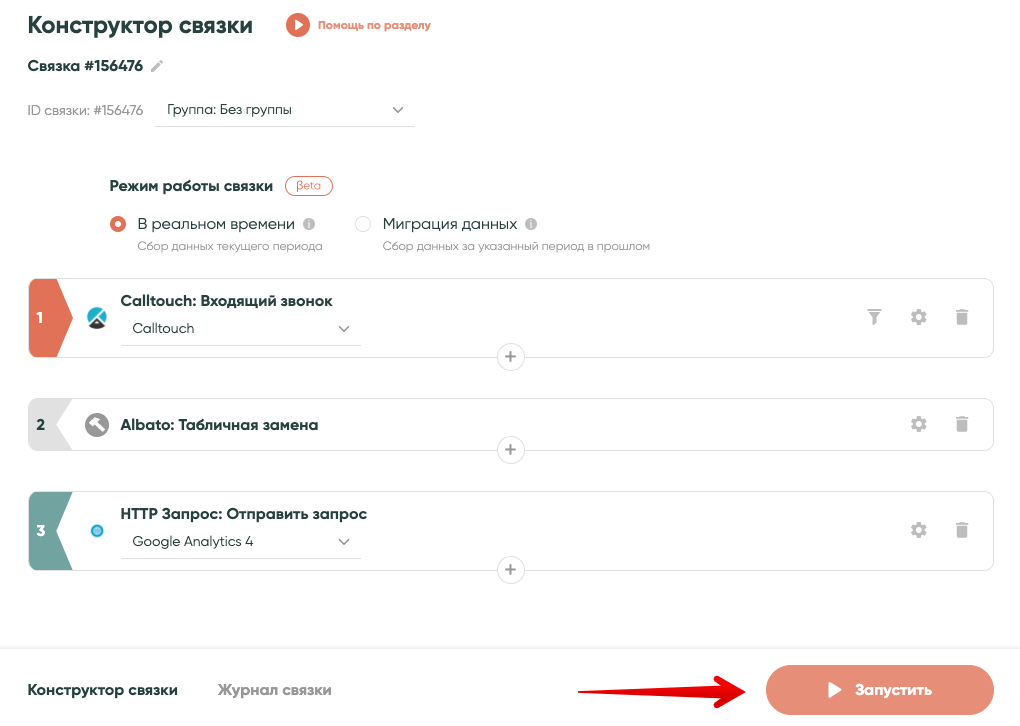Open settings gear for Calltouch step
This screenshot has width=1020, height=726.
[x=918, y=317]
